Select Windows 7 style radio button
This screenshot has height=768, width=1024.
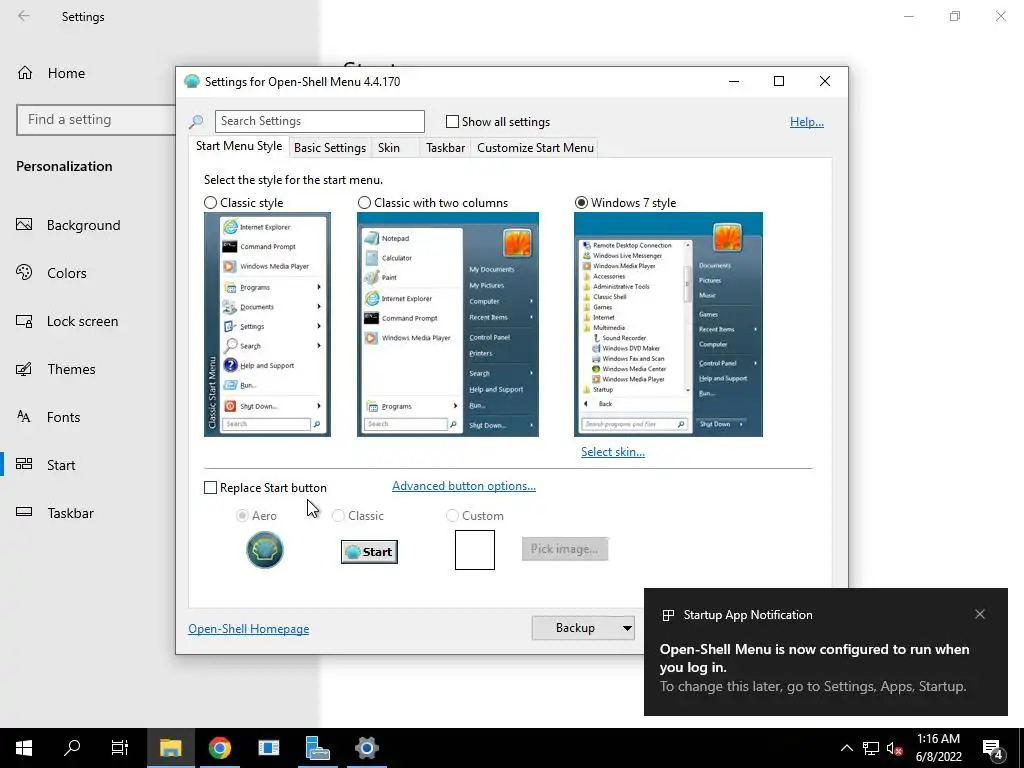coord(581,202)
